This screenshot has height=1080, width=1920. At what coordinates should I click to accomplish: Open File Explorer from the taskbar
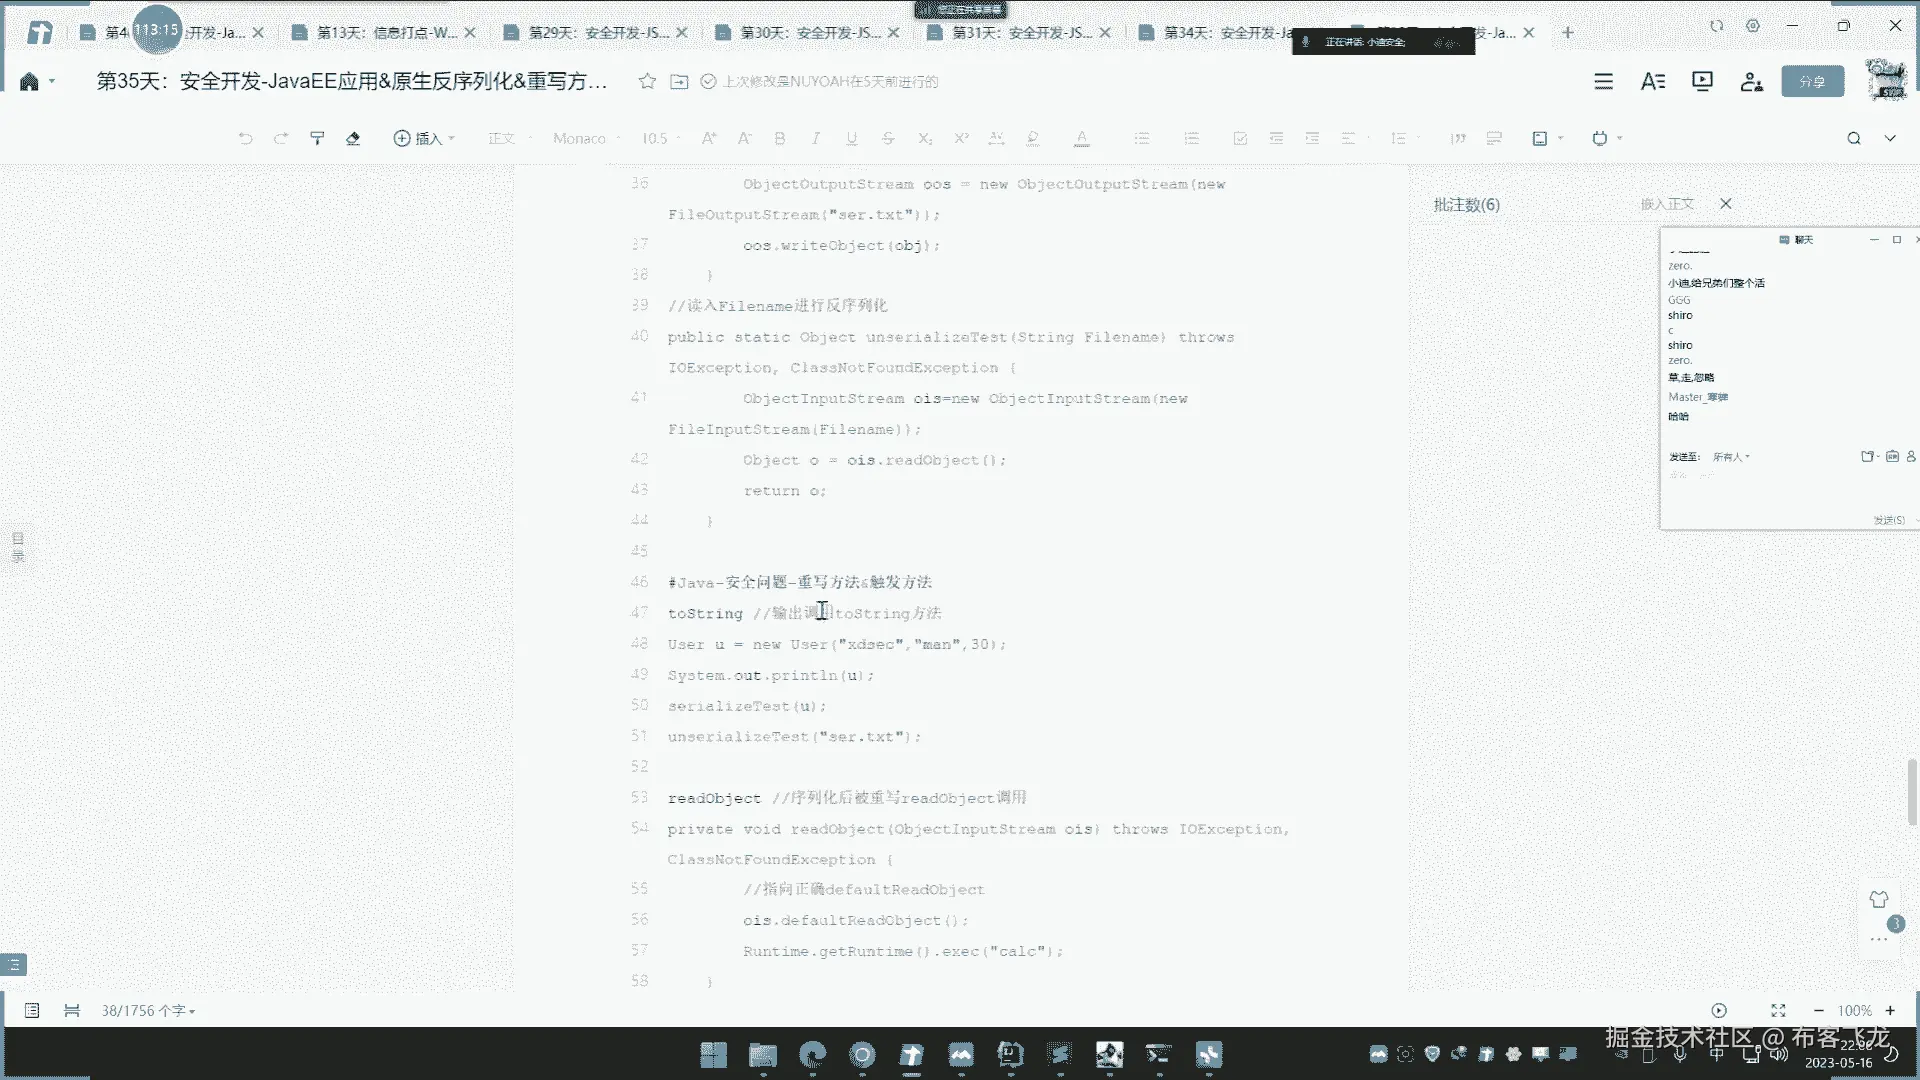point(763,1054)
